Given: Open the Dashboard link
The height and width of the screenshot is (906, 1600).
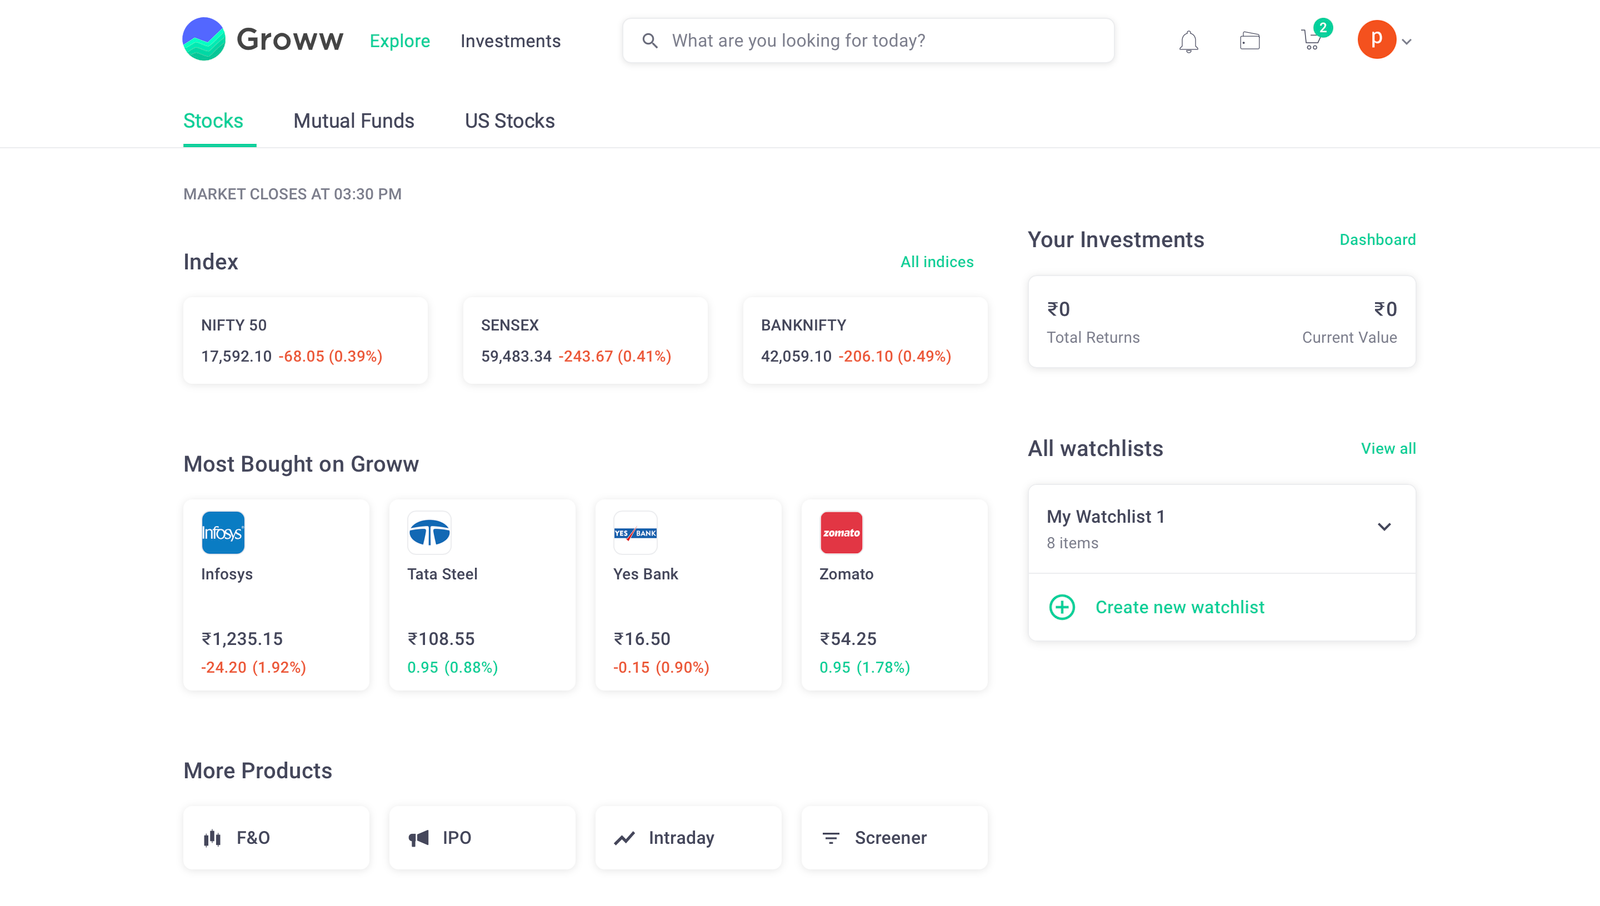Looking at the screenshot, I should [x=1377, y=240].
